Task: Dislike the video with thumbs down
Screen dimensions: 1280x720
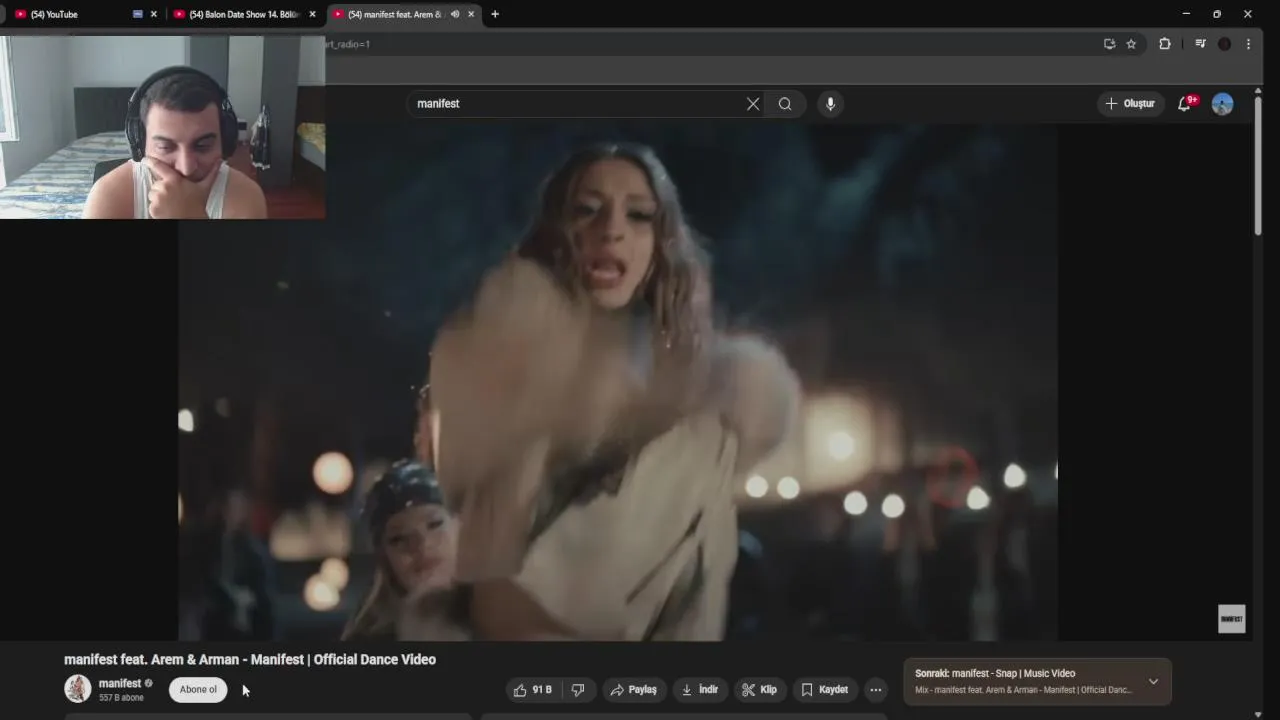Action: click(578, 690)
